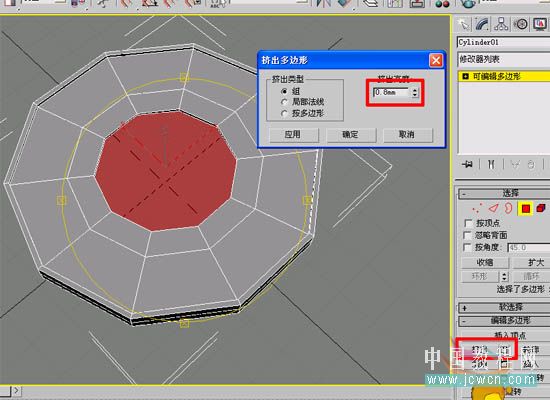The height and width of the screenshot is (400, 550).
Task: Open the Hierarchy panel tab icon
Action: [501, 24]
